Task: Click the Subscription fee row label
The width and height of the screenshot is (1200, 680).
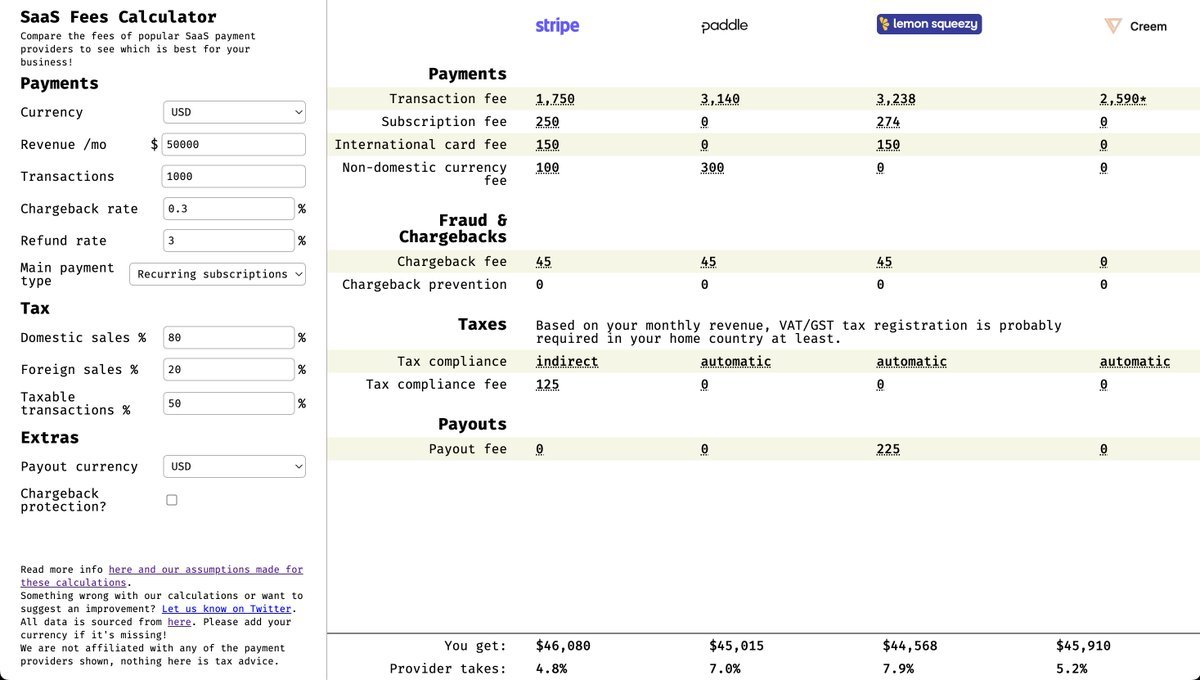Action: point(444,122)
